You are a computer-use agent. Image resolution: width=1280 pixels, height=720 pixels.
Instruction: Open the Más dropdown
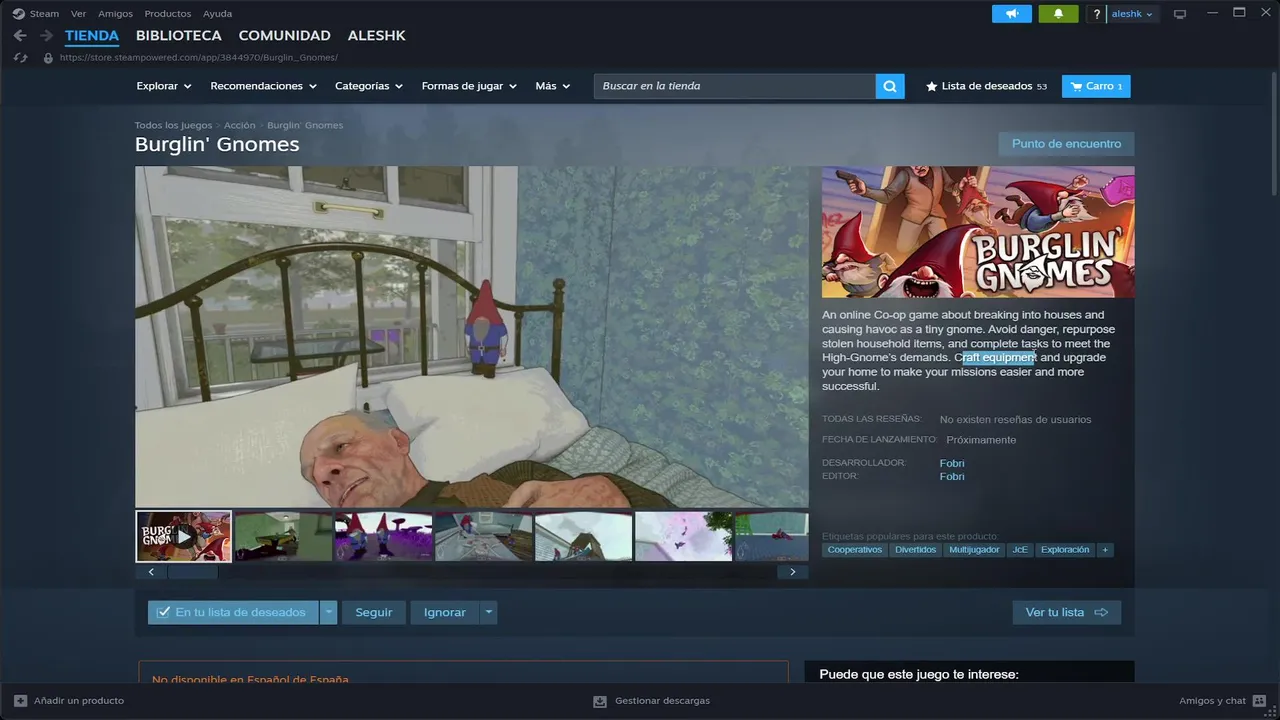point(552,86)
